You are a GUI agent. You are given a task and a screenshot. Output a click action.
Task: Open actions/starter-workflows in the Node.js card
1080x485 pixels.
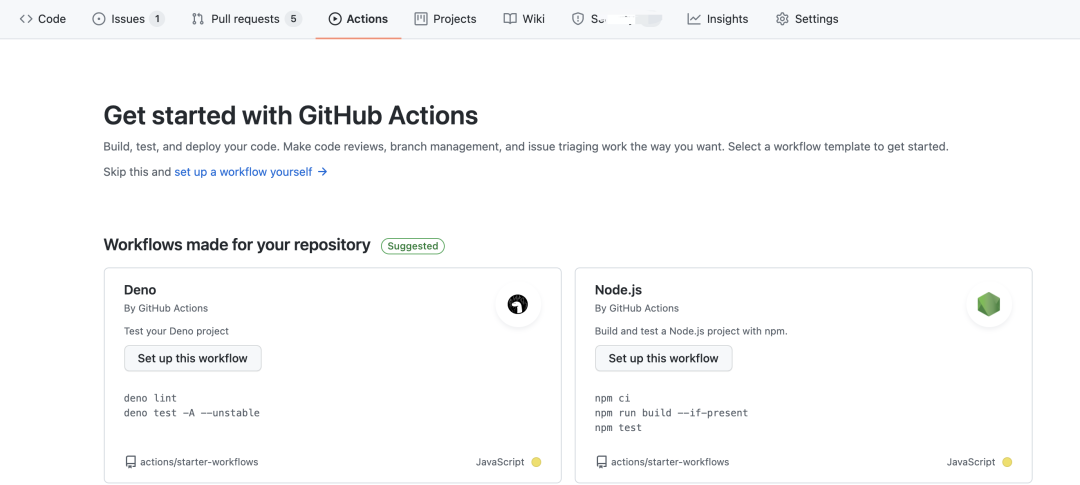tap(670, 462)
